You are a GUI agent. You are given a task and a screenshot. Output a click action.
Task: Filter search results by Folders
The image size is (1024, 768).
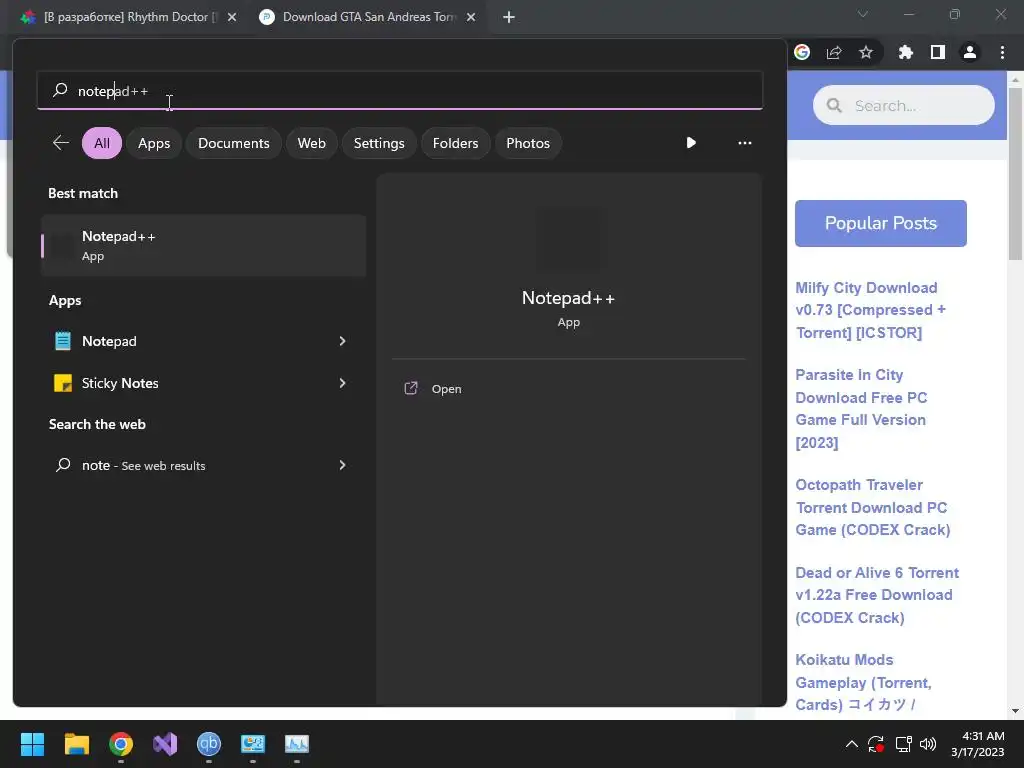point(455,143)
